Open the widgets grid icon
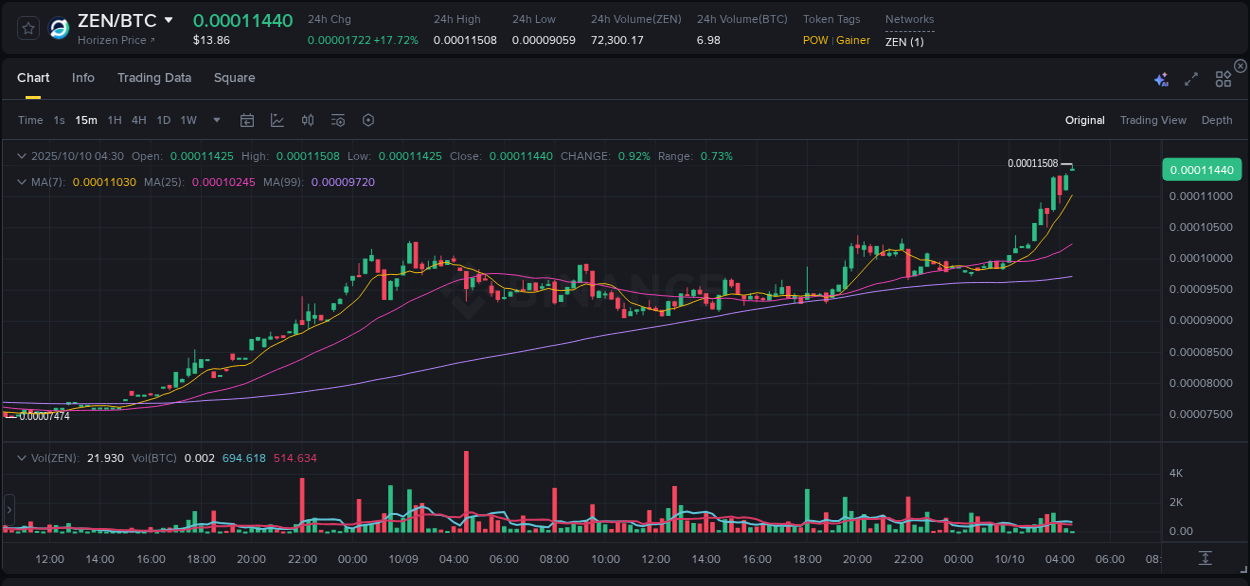 [x=1222, y=78]
